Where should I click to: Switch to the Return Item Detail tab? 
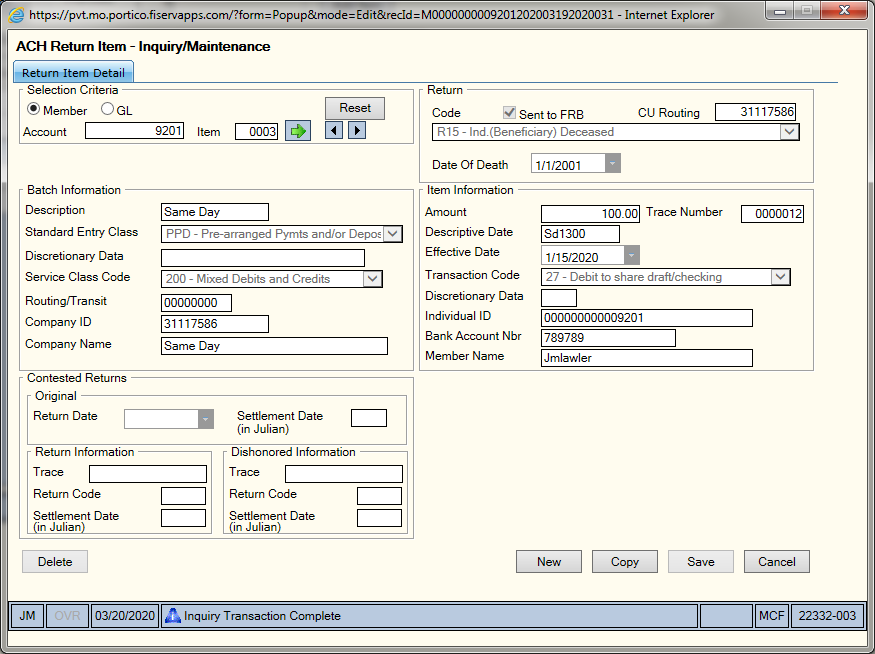(x=73, y=73)
